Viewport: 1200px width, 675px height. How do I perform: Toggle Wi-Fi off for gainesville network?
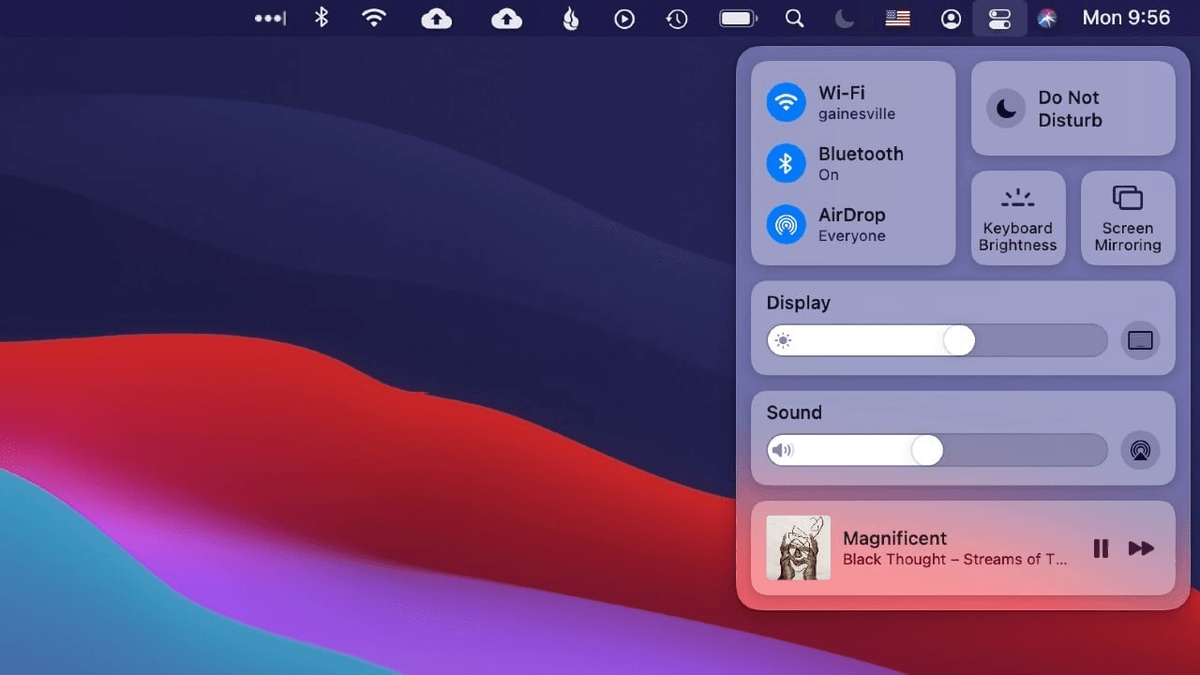pos(786,102)
